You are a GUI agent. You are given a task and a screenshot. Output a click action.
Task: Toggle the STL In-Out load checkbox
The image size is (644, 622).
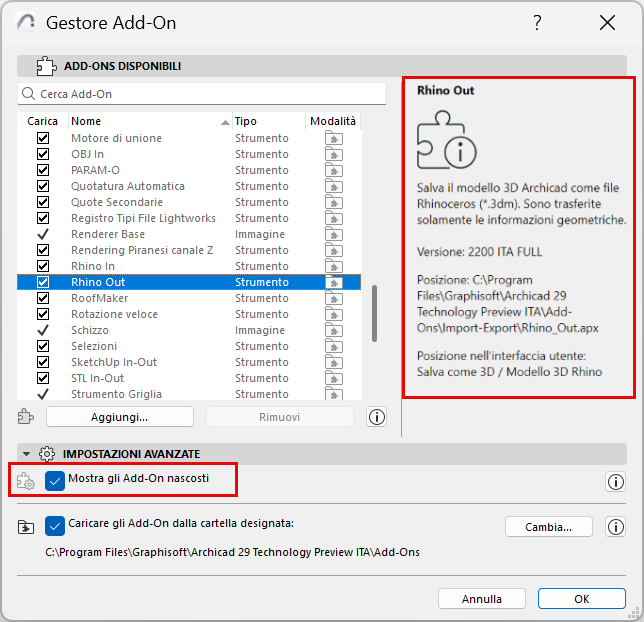pyautogui.click(x=43, y=378)
